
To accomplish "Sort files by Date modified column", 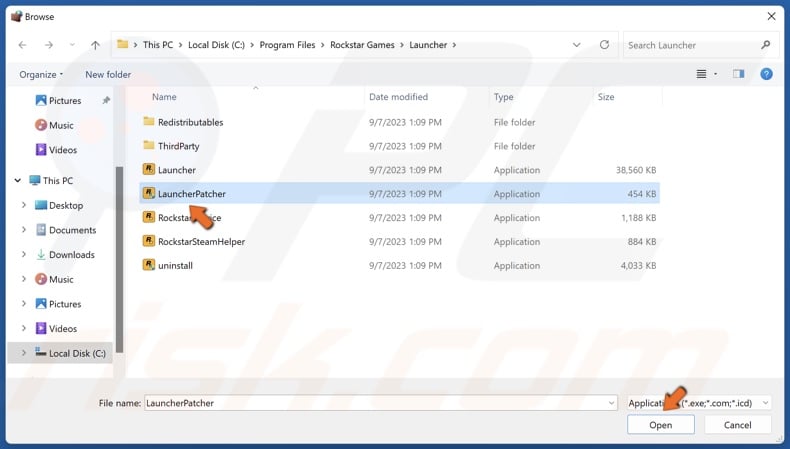I will [398, 97].
